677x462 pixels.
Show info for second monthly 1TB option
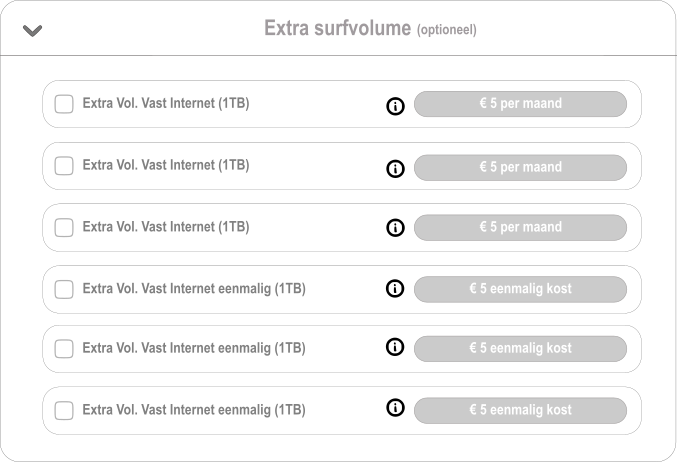click(395, 168)
